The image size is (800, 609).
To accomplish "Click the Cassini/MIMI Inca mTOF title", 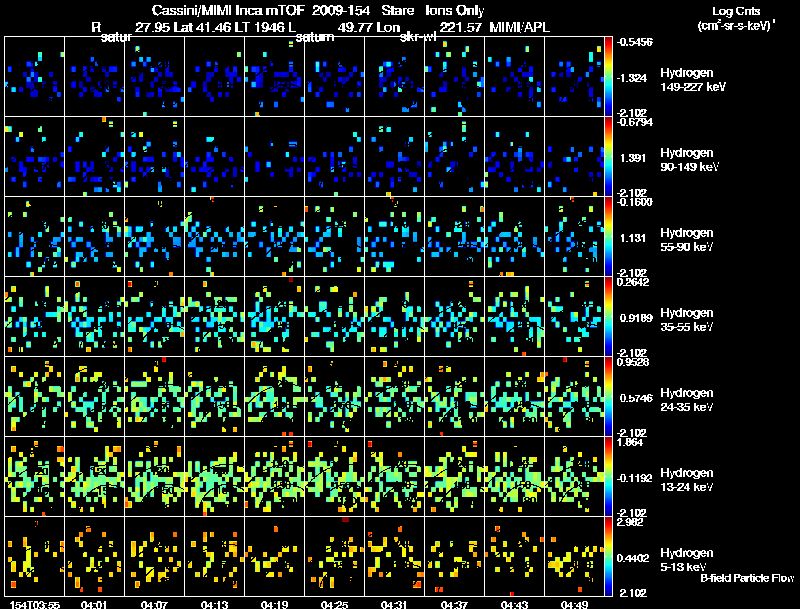I will (x=228, y=10).
